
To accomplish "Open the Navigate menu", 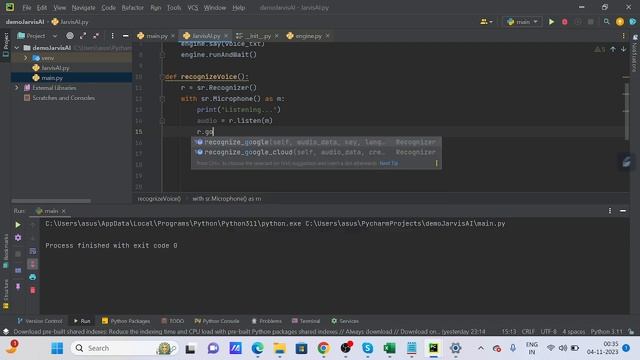I will 83,8.
